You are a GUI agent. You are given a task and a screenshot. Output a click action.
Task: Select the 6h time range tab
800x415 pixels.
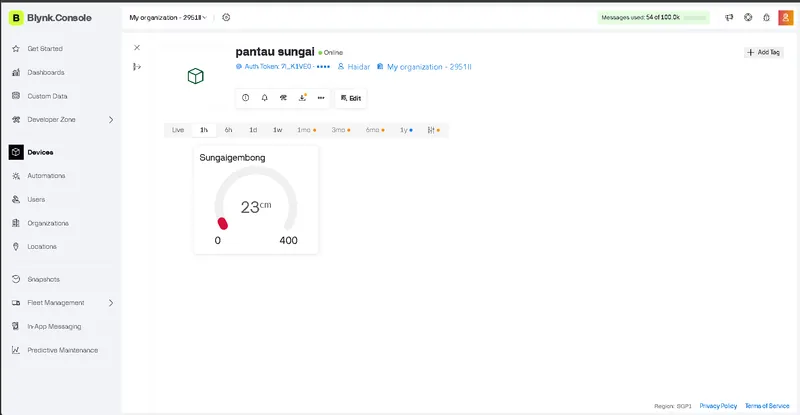click(x=229, y=130)
